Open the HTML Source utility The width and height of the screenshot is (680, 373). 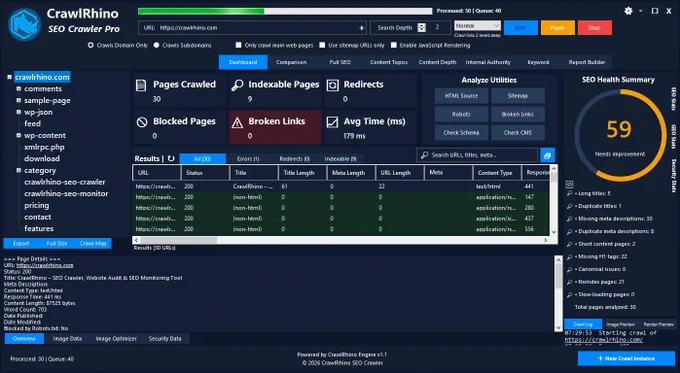point(461,96)
